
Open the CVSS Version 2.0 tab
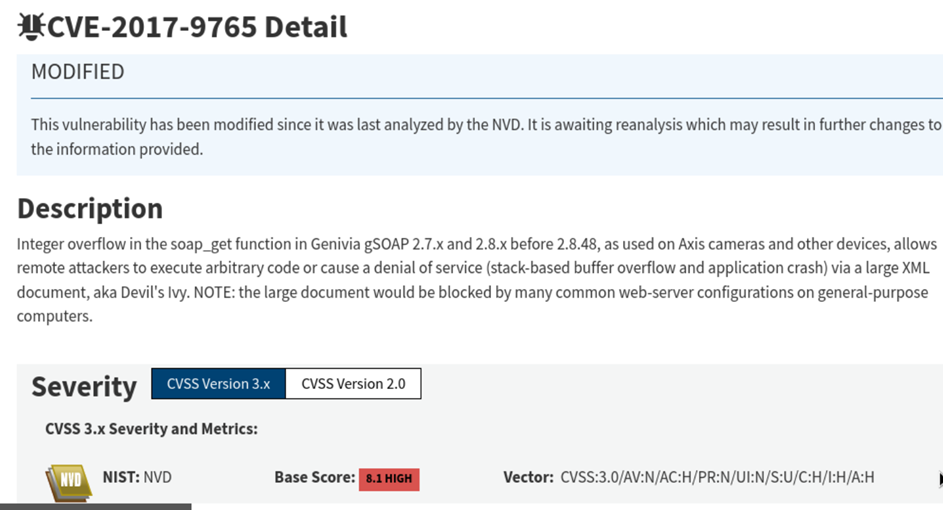click(x=353, y=384)
